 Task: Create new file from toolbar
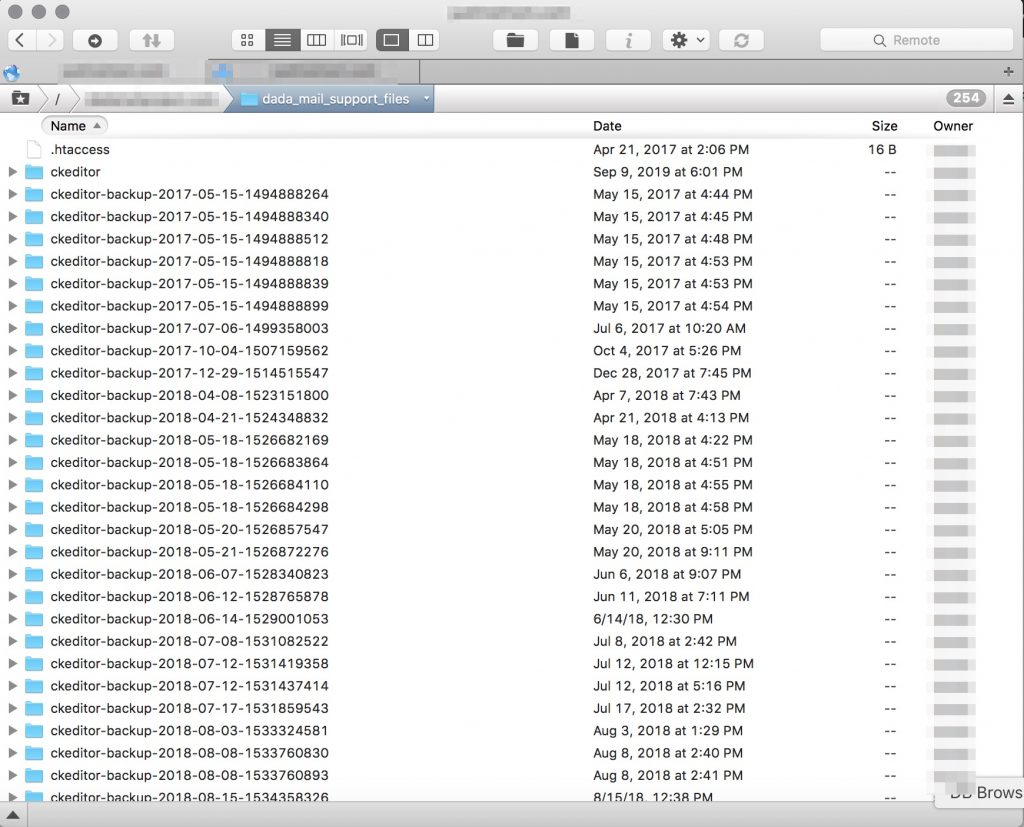point(572,41)
